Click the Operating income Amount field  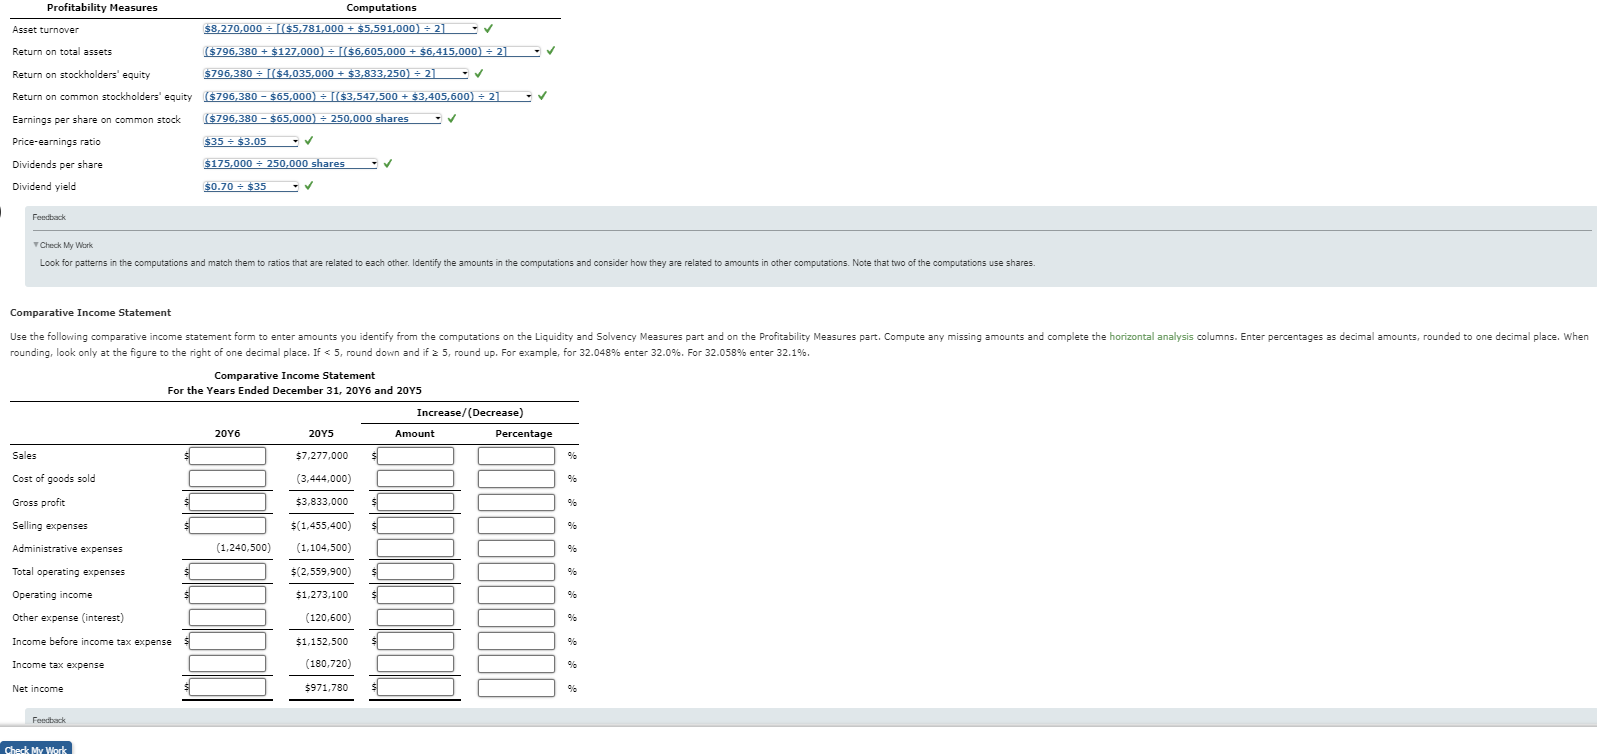pos(416,595)
